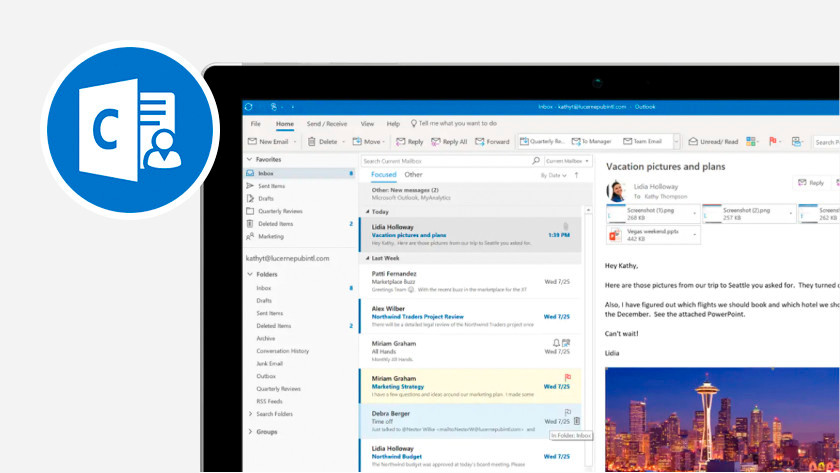
Task: Collapse the Favorites section
Action: click(250, 159)
